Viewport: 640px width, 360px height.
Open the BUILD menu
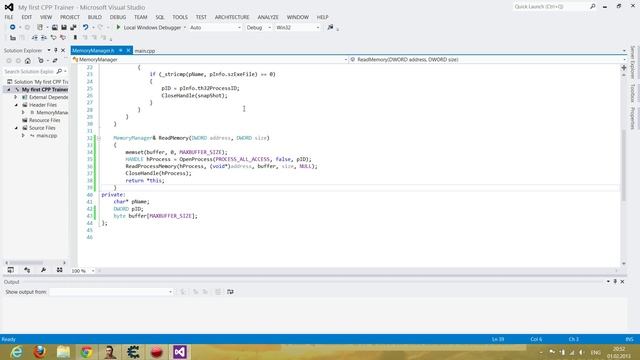coord(95,17)
